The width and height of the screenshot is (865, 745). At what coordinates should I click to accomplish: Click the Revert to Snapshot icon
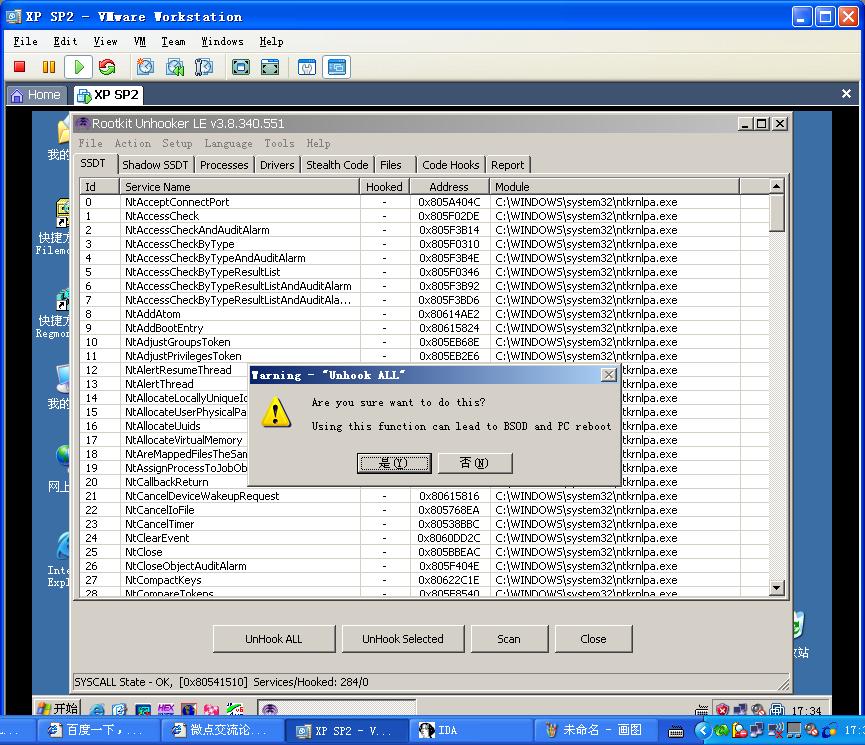(175, 67)
